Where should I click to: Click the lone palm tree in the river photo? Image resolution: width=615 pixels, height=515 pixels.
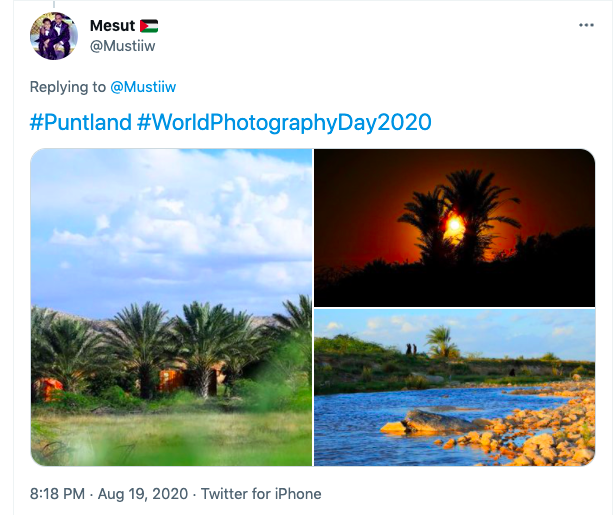click(x=442, y=341)
